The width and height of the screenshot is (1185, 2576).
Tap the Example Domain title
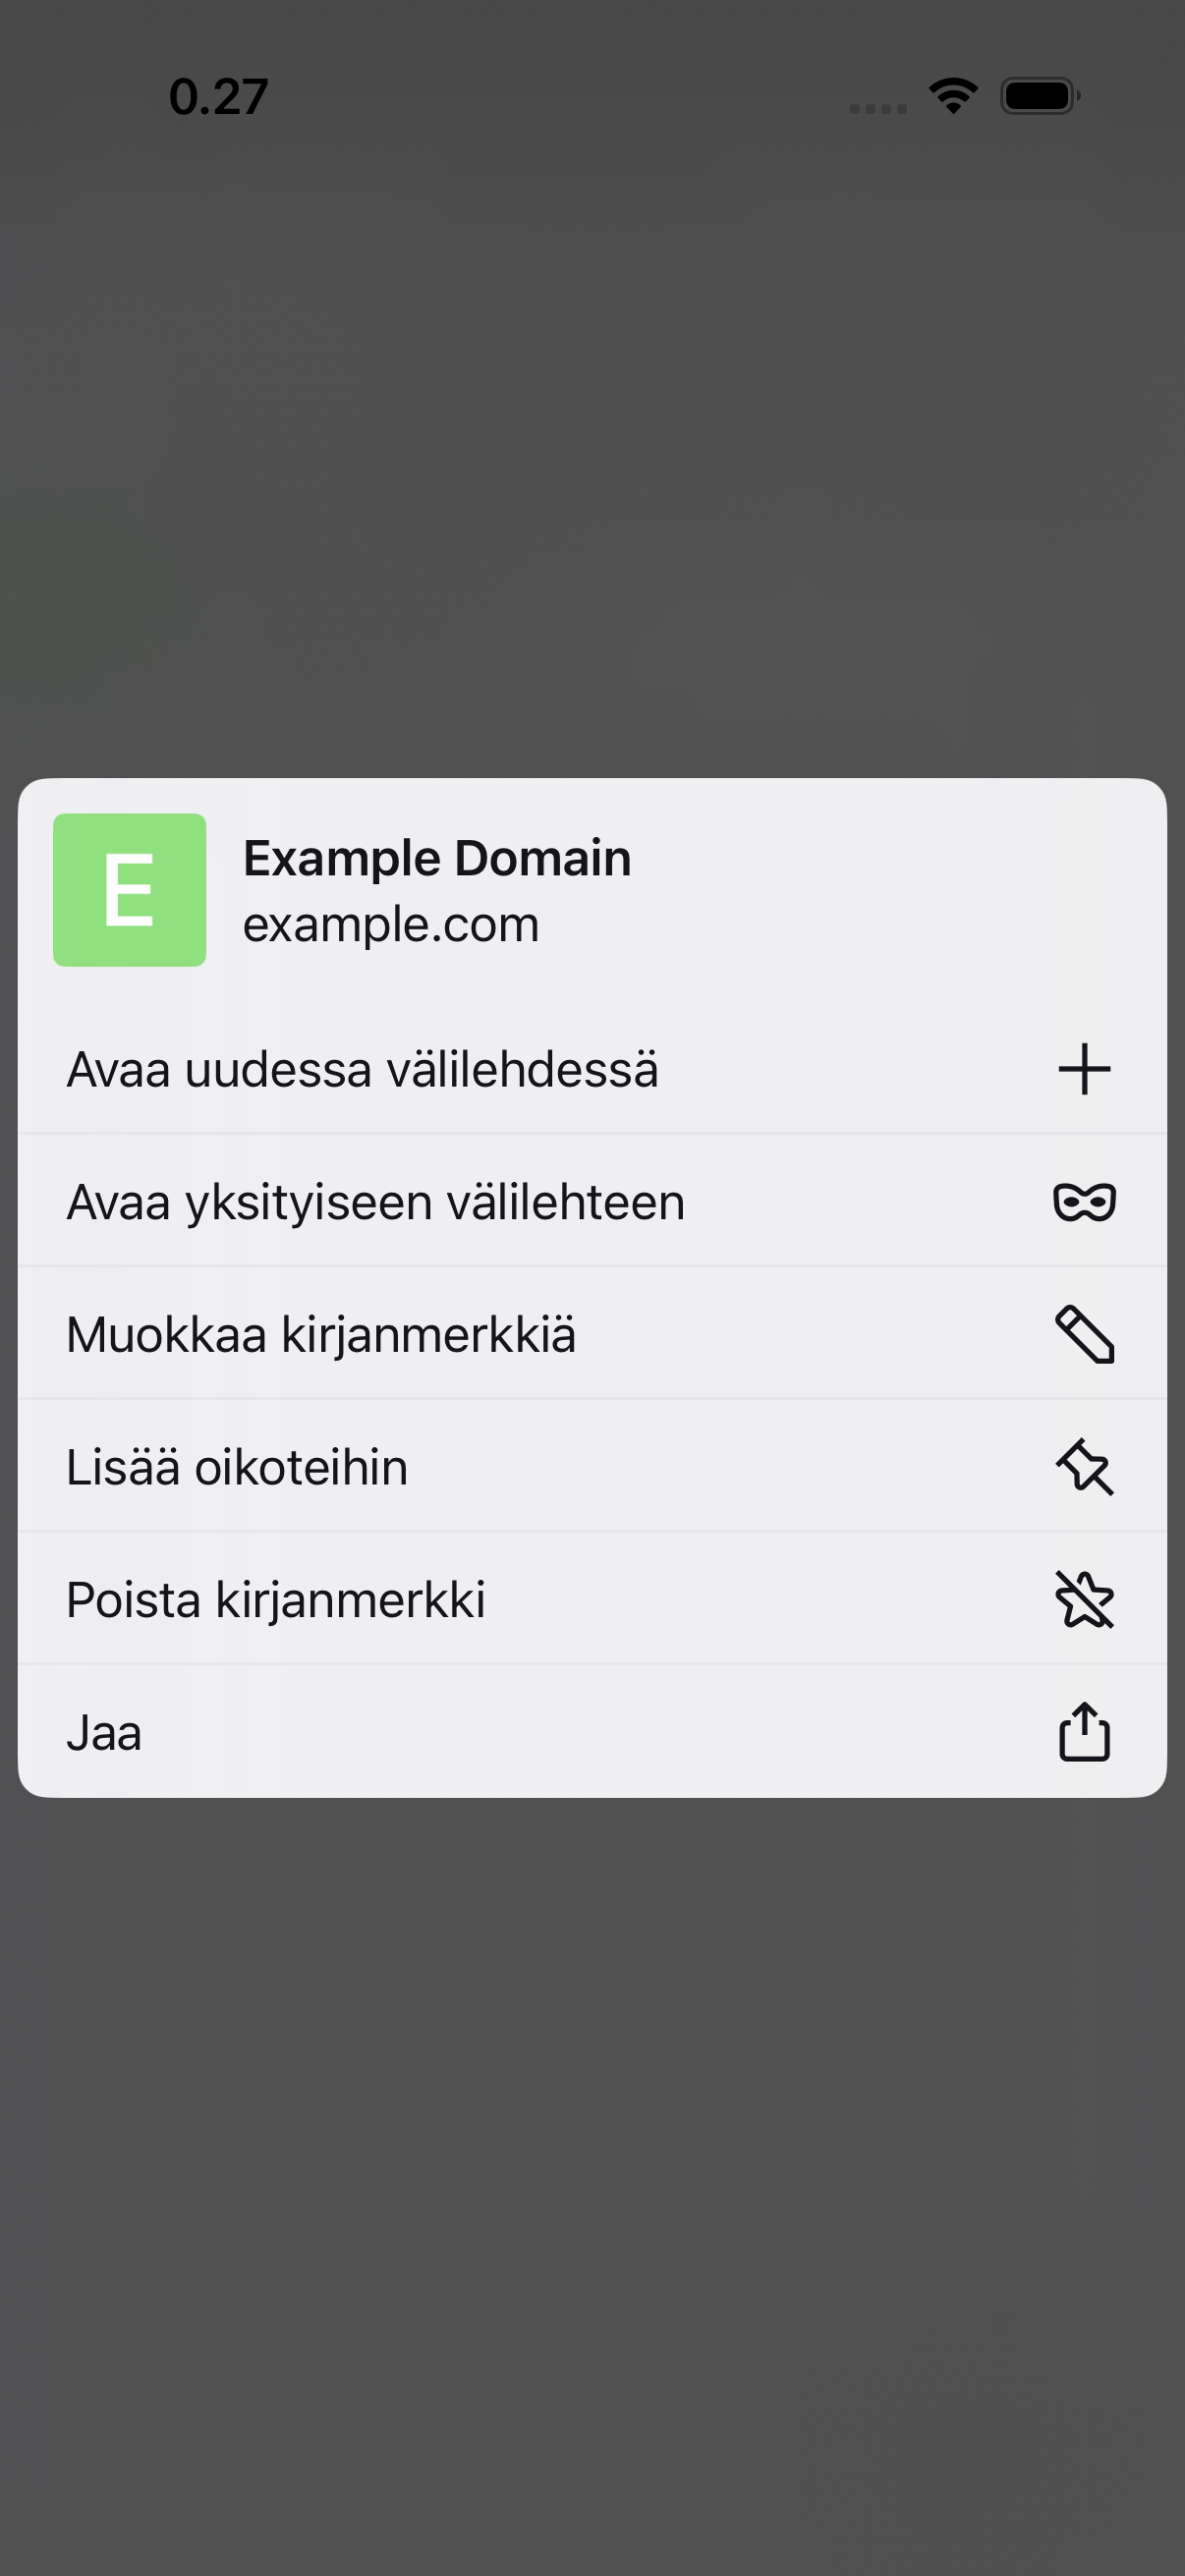tap(437, 858)
